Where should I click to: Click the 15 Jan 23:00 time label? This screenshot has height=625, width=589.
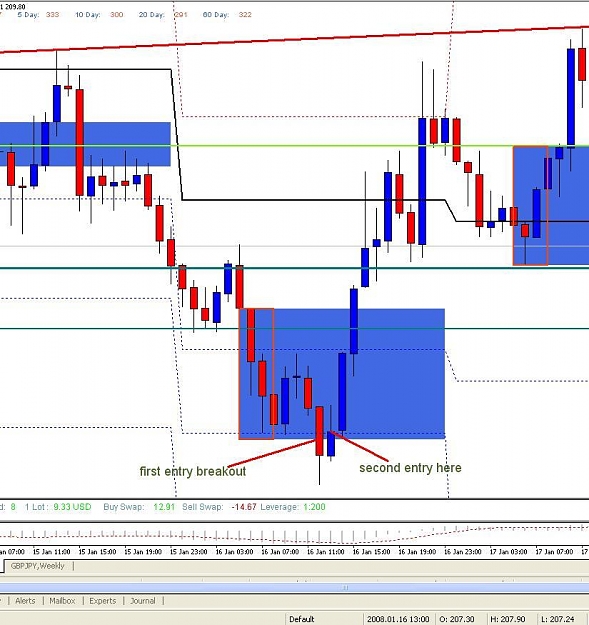188,552
